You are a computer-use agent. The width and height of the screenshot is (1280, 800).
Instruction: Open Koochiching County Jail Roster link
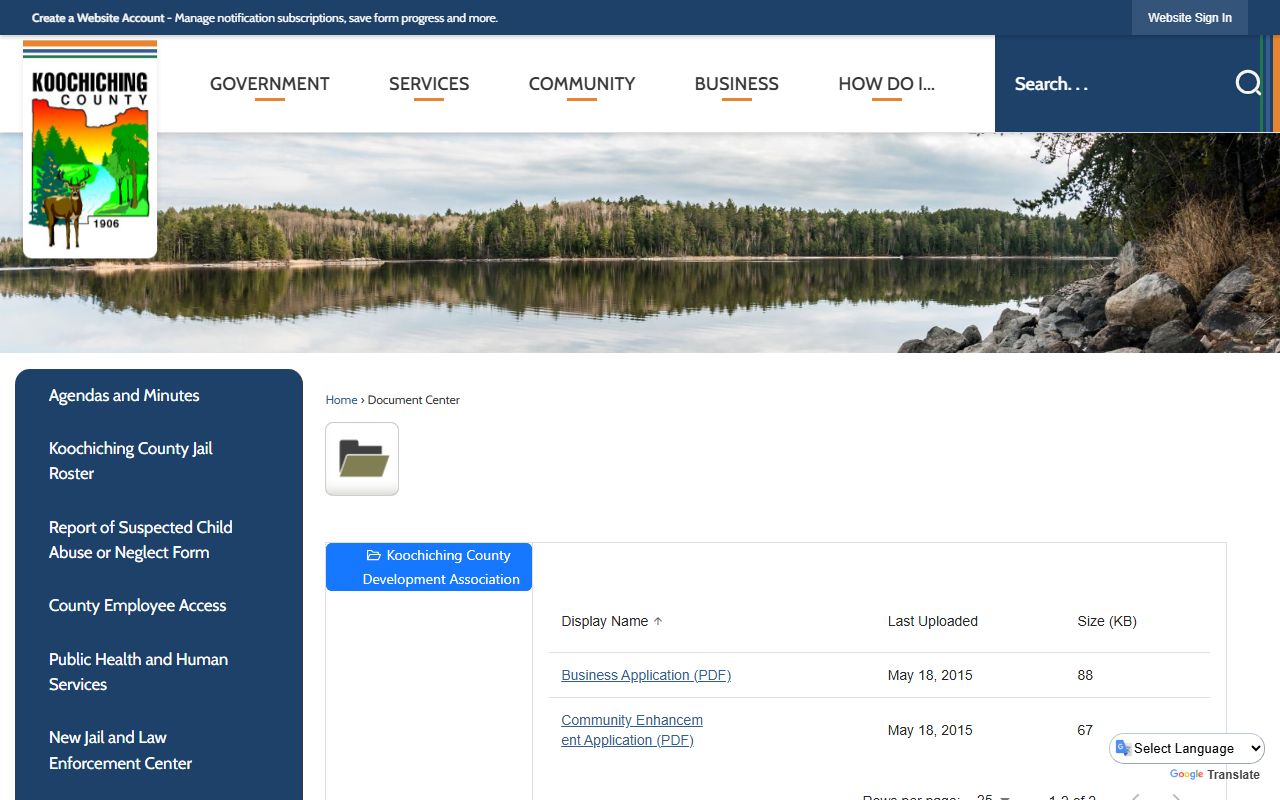[131, 461]
